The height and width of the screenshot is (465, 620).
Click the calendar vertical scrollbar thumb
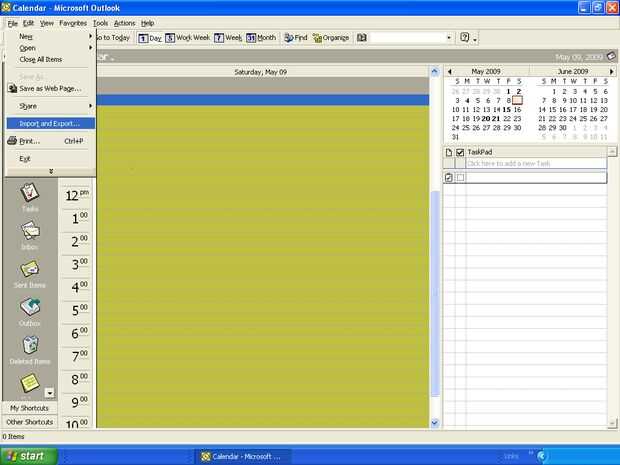click(435, 293)
